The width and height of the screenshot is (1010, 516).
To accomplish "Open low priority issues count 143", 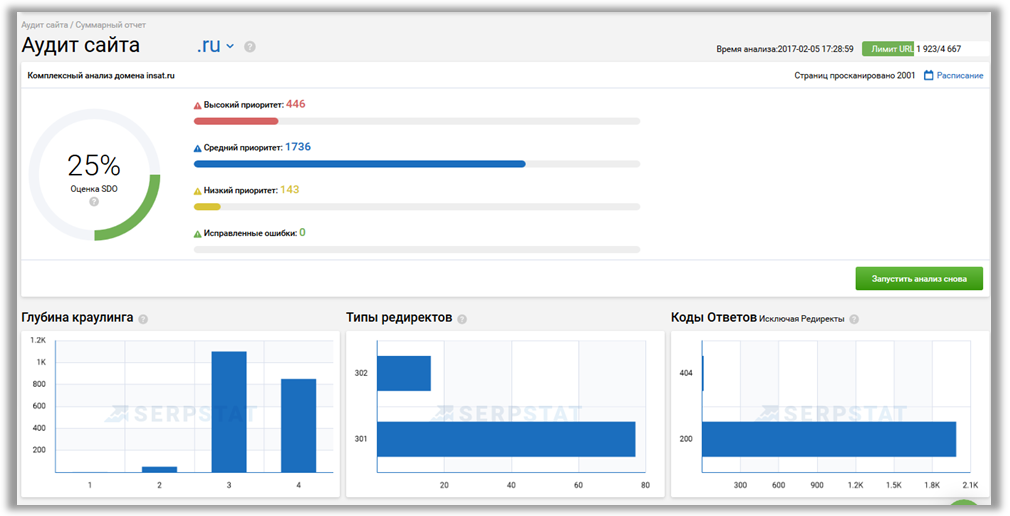I will coord(290,189).
